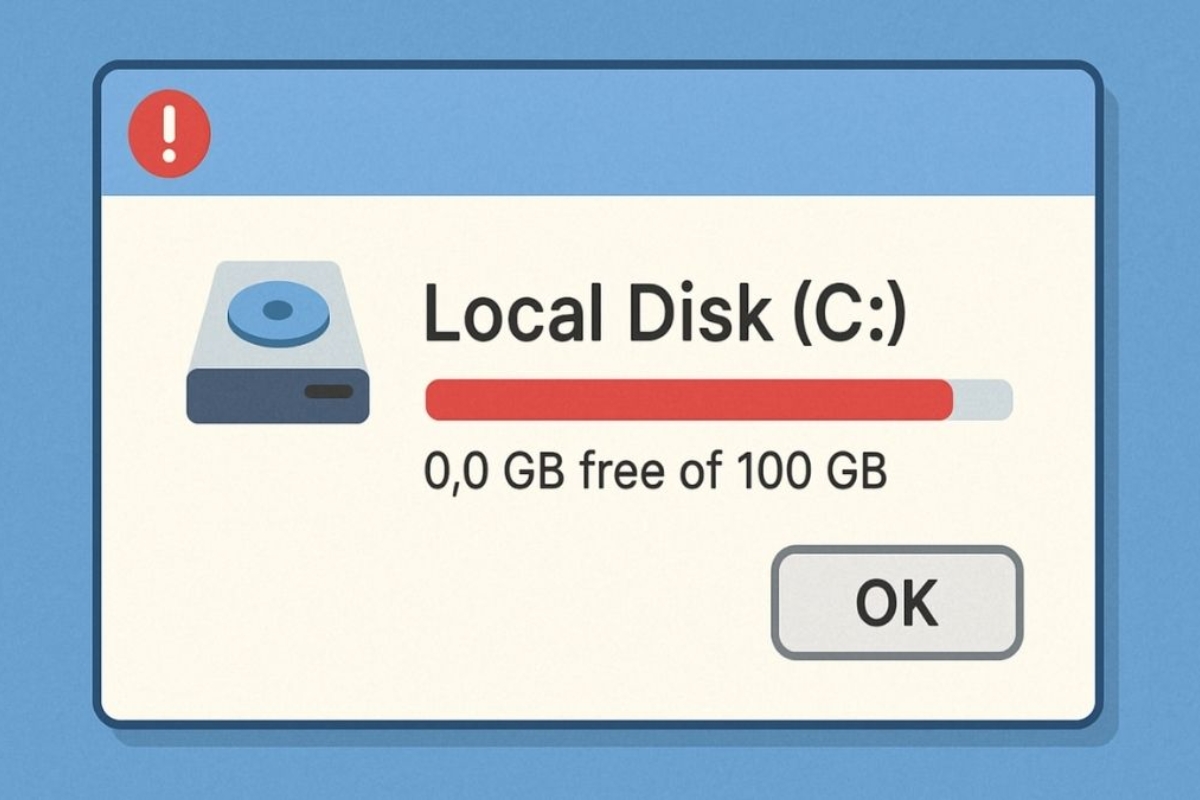
Task: Click the gray unused end of the storage bar
Action: pyautogui.click(x=983, y=400)
